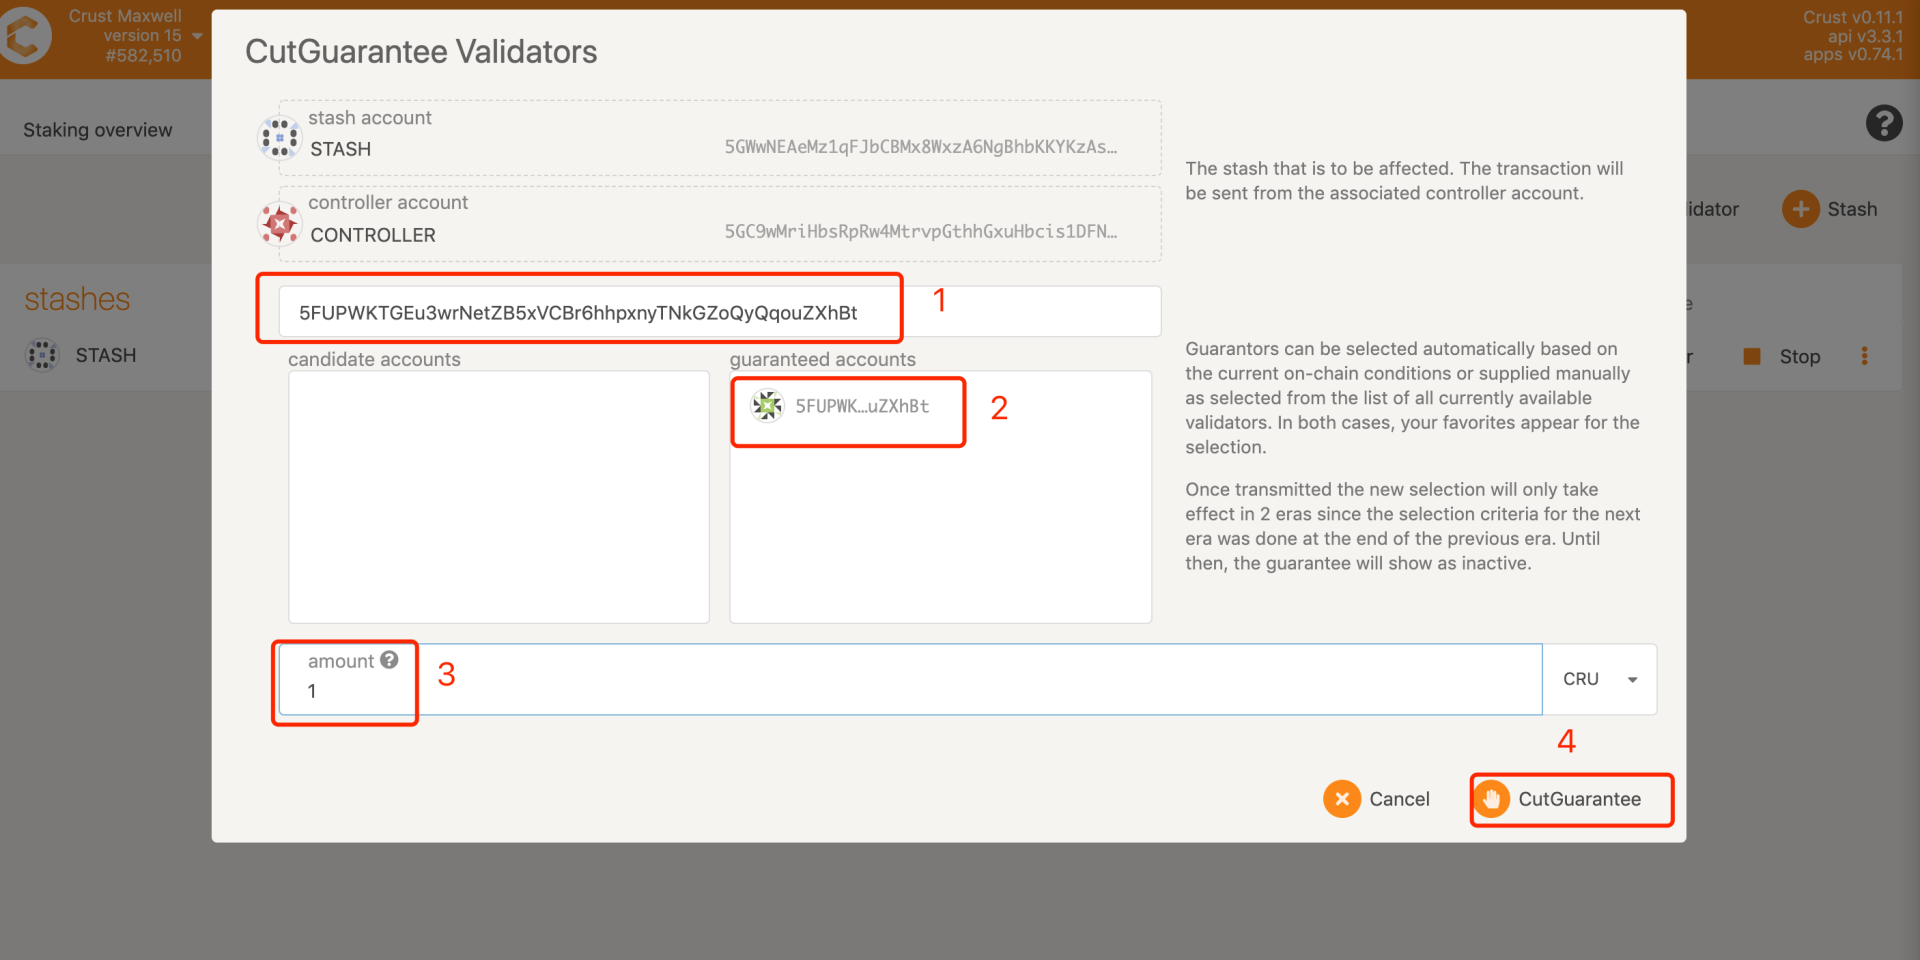Click the controller account field
The width and height of the screenshot is (1920, 960).
click(720, 224)
